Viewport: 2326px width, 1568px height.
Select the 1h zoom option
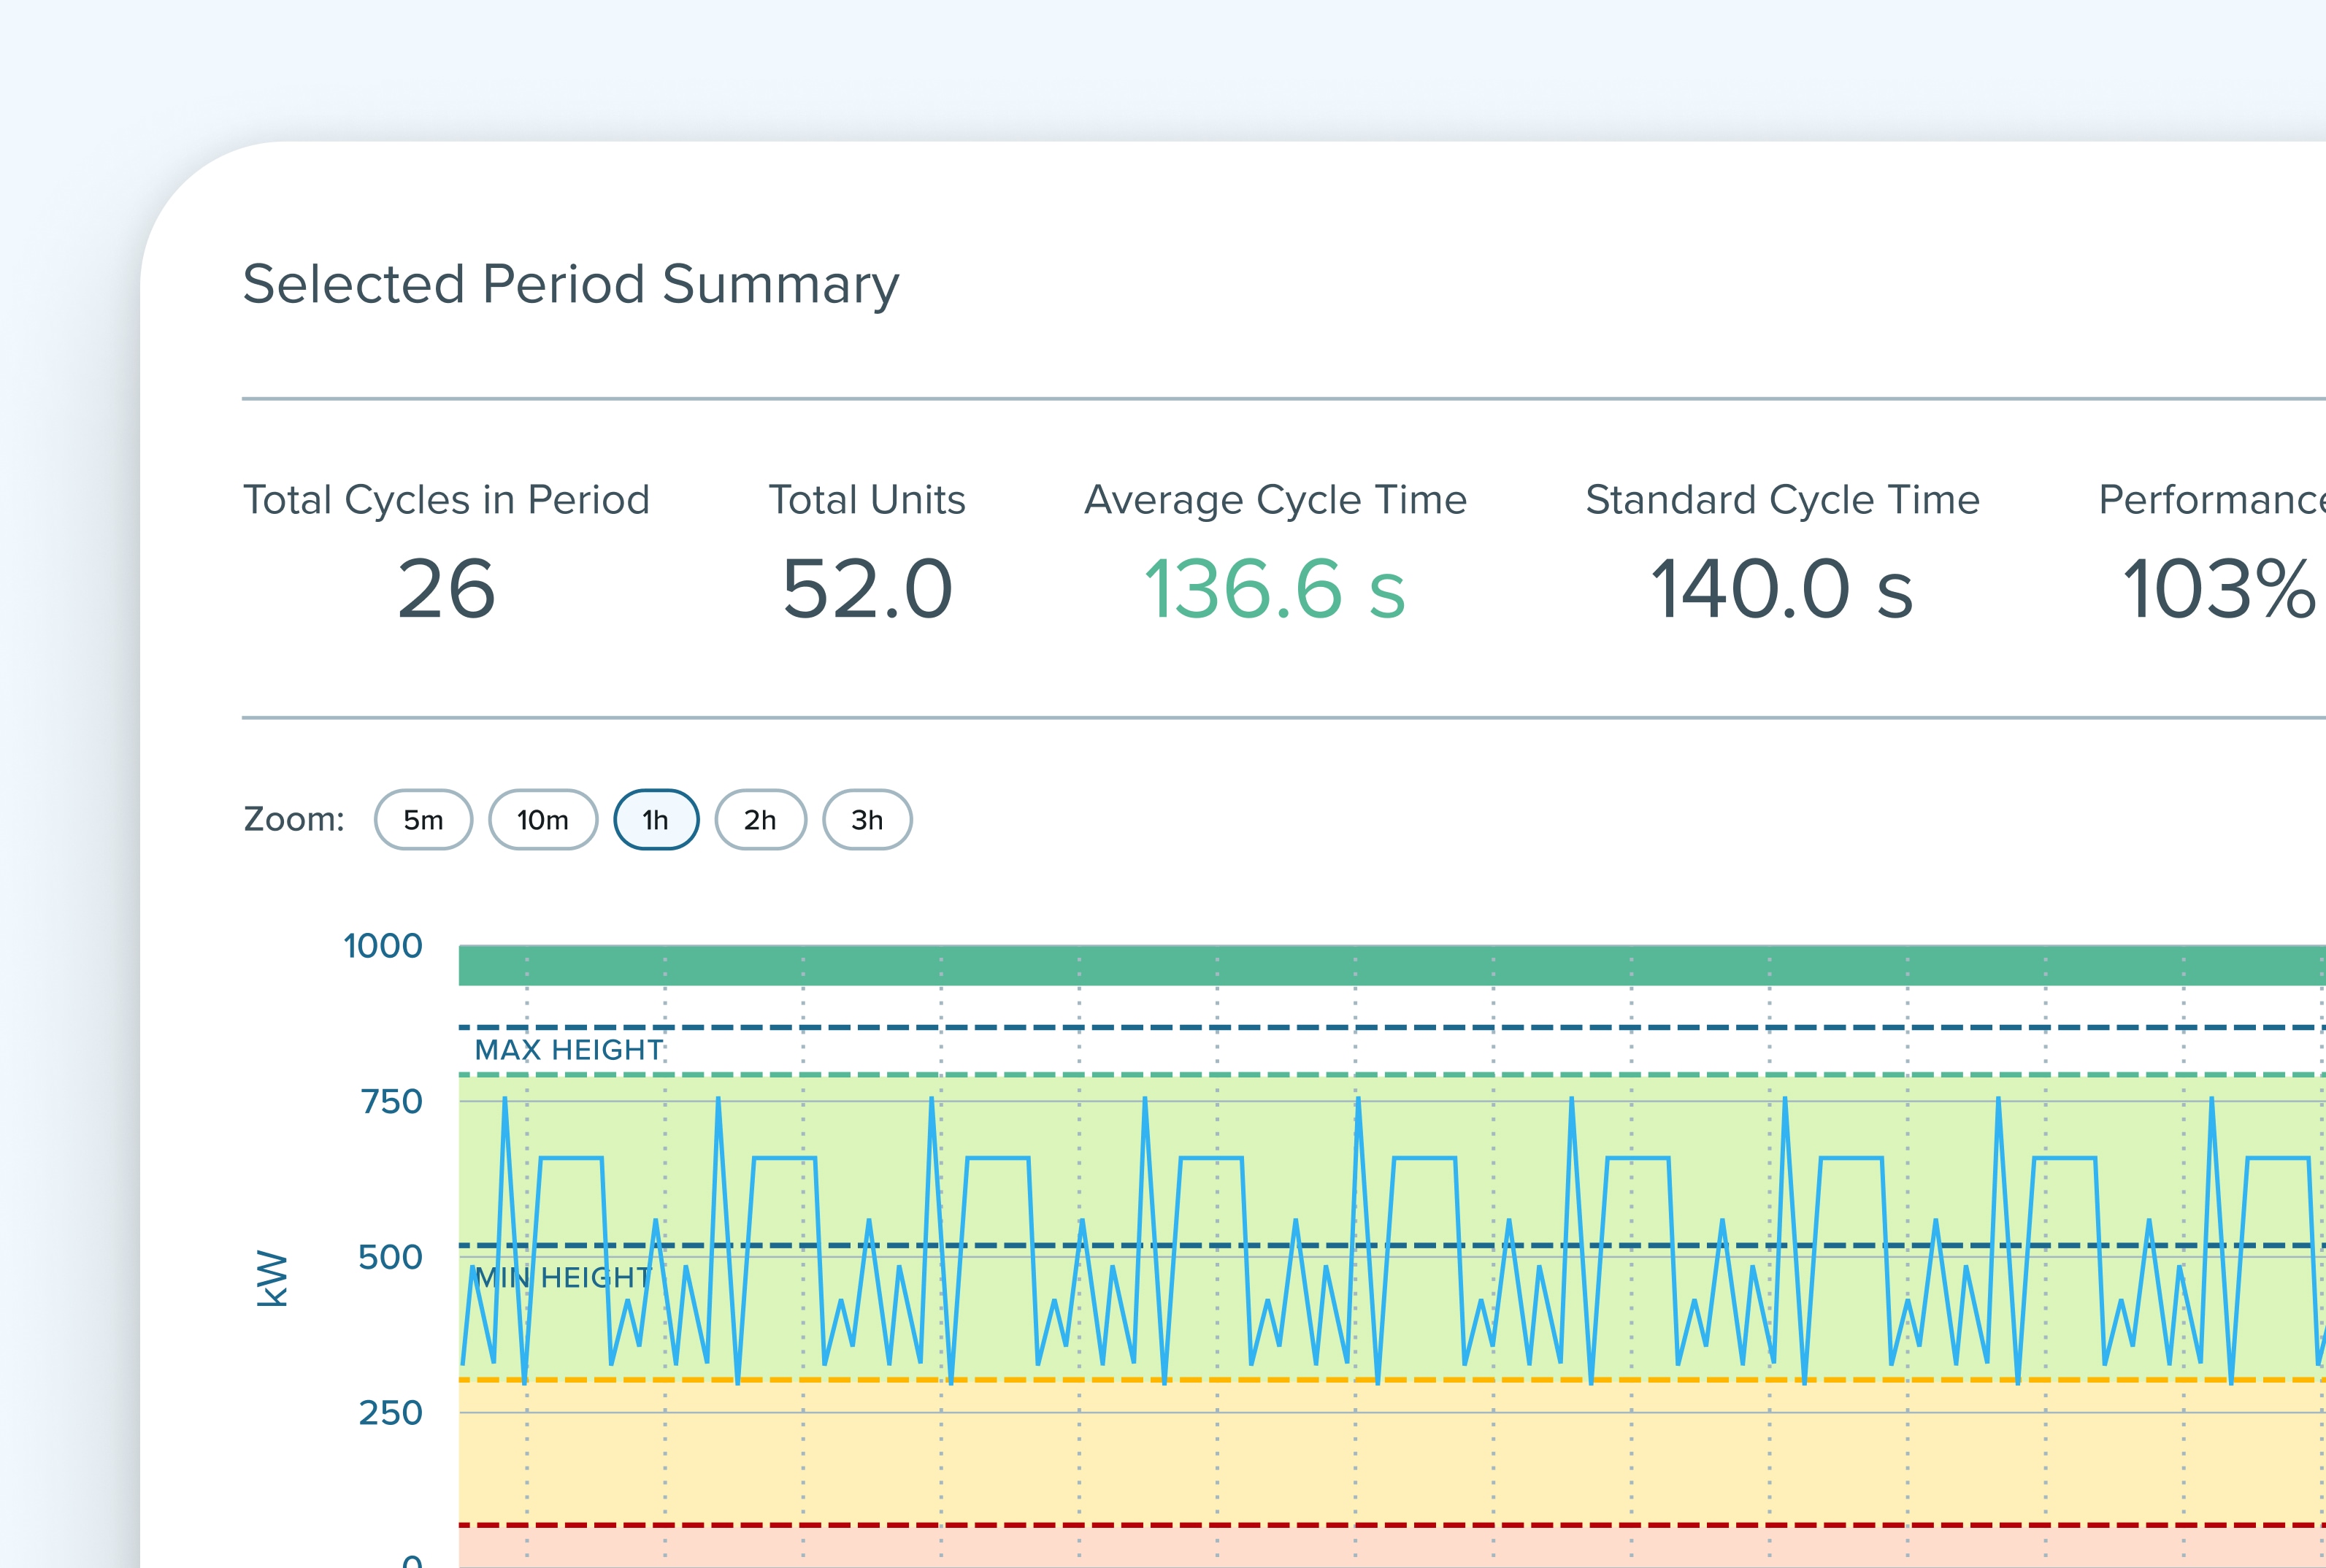(656, 820)
